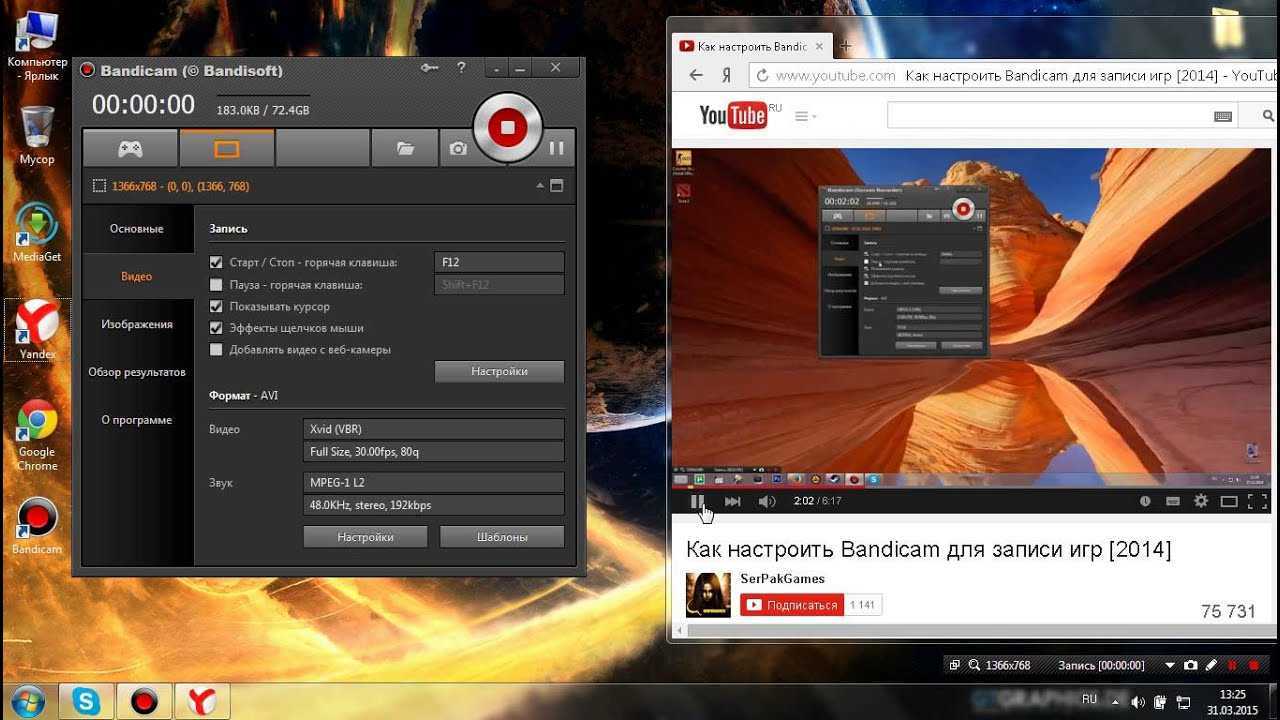Subscribe with 'Подписаться' button
The width and height of the screenshot is (1280, 720).
point(792,605)
